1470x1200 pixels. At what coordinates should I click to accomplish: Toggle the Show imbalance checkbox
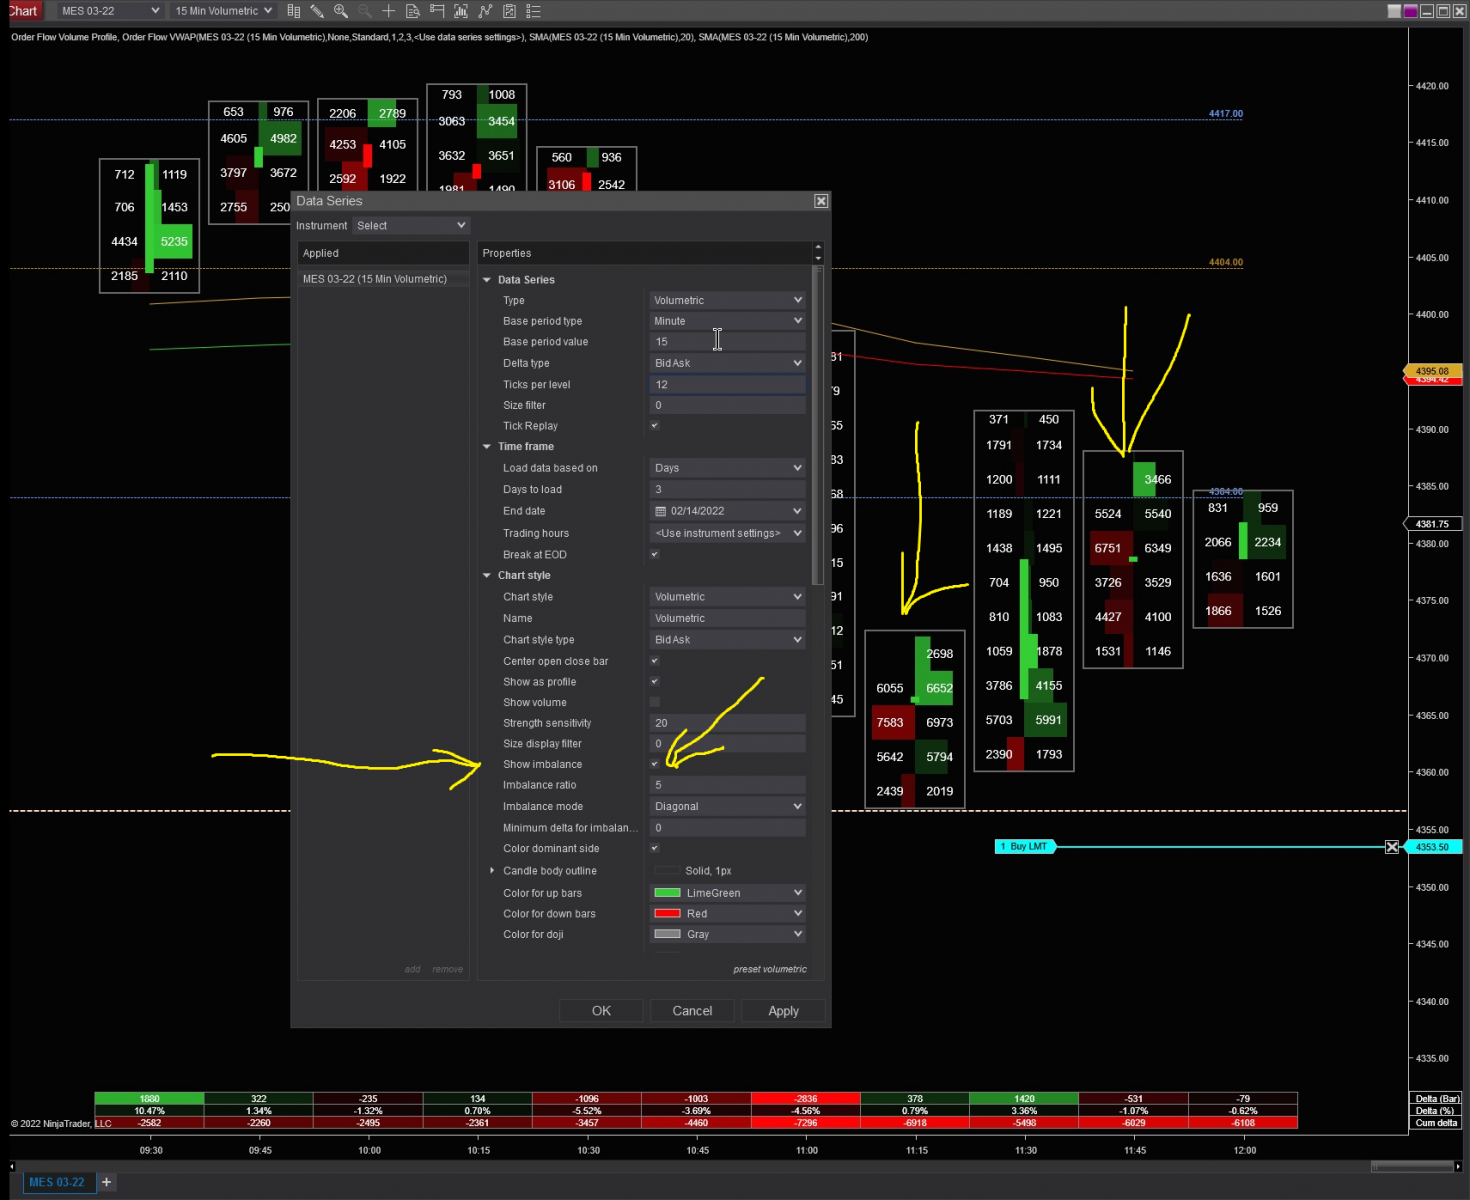655,764
